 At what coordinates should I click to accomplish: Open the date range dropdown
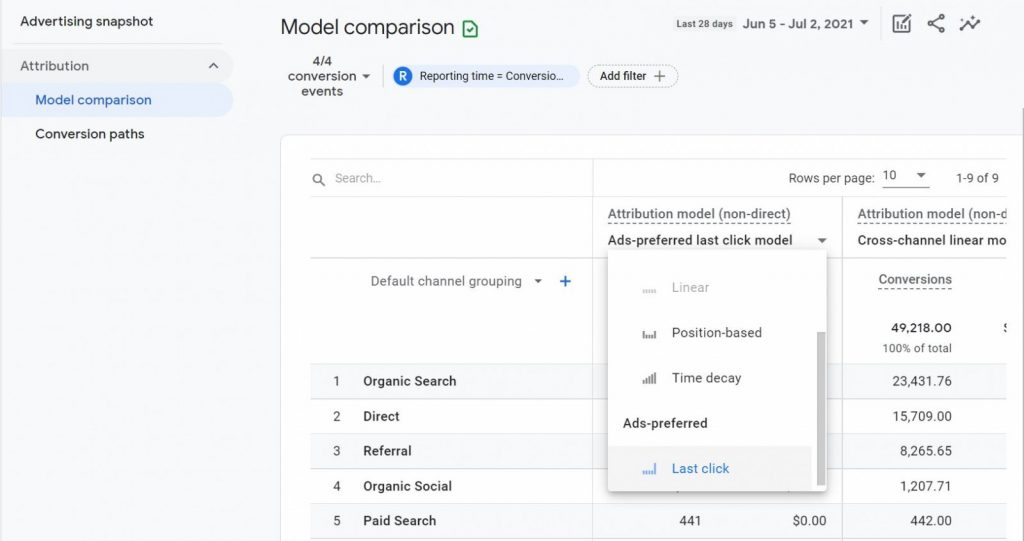coord(805,24)
